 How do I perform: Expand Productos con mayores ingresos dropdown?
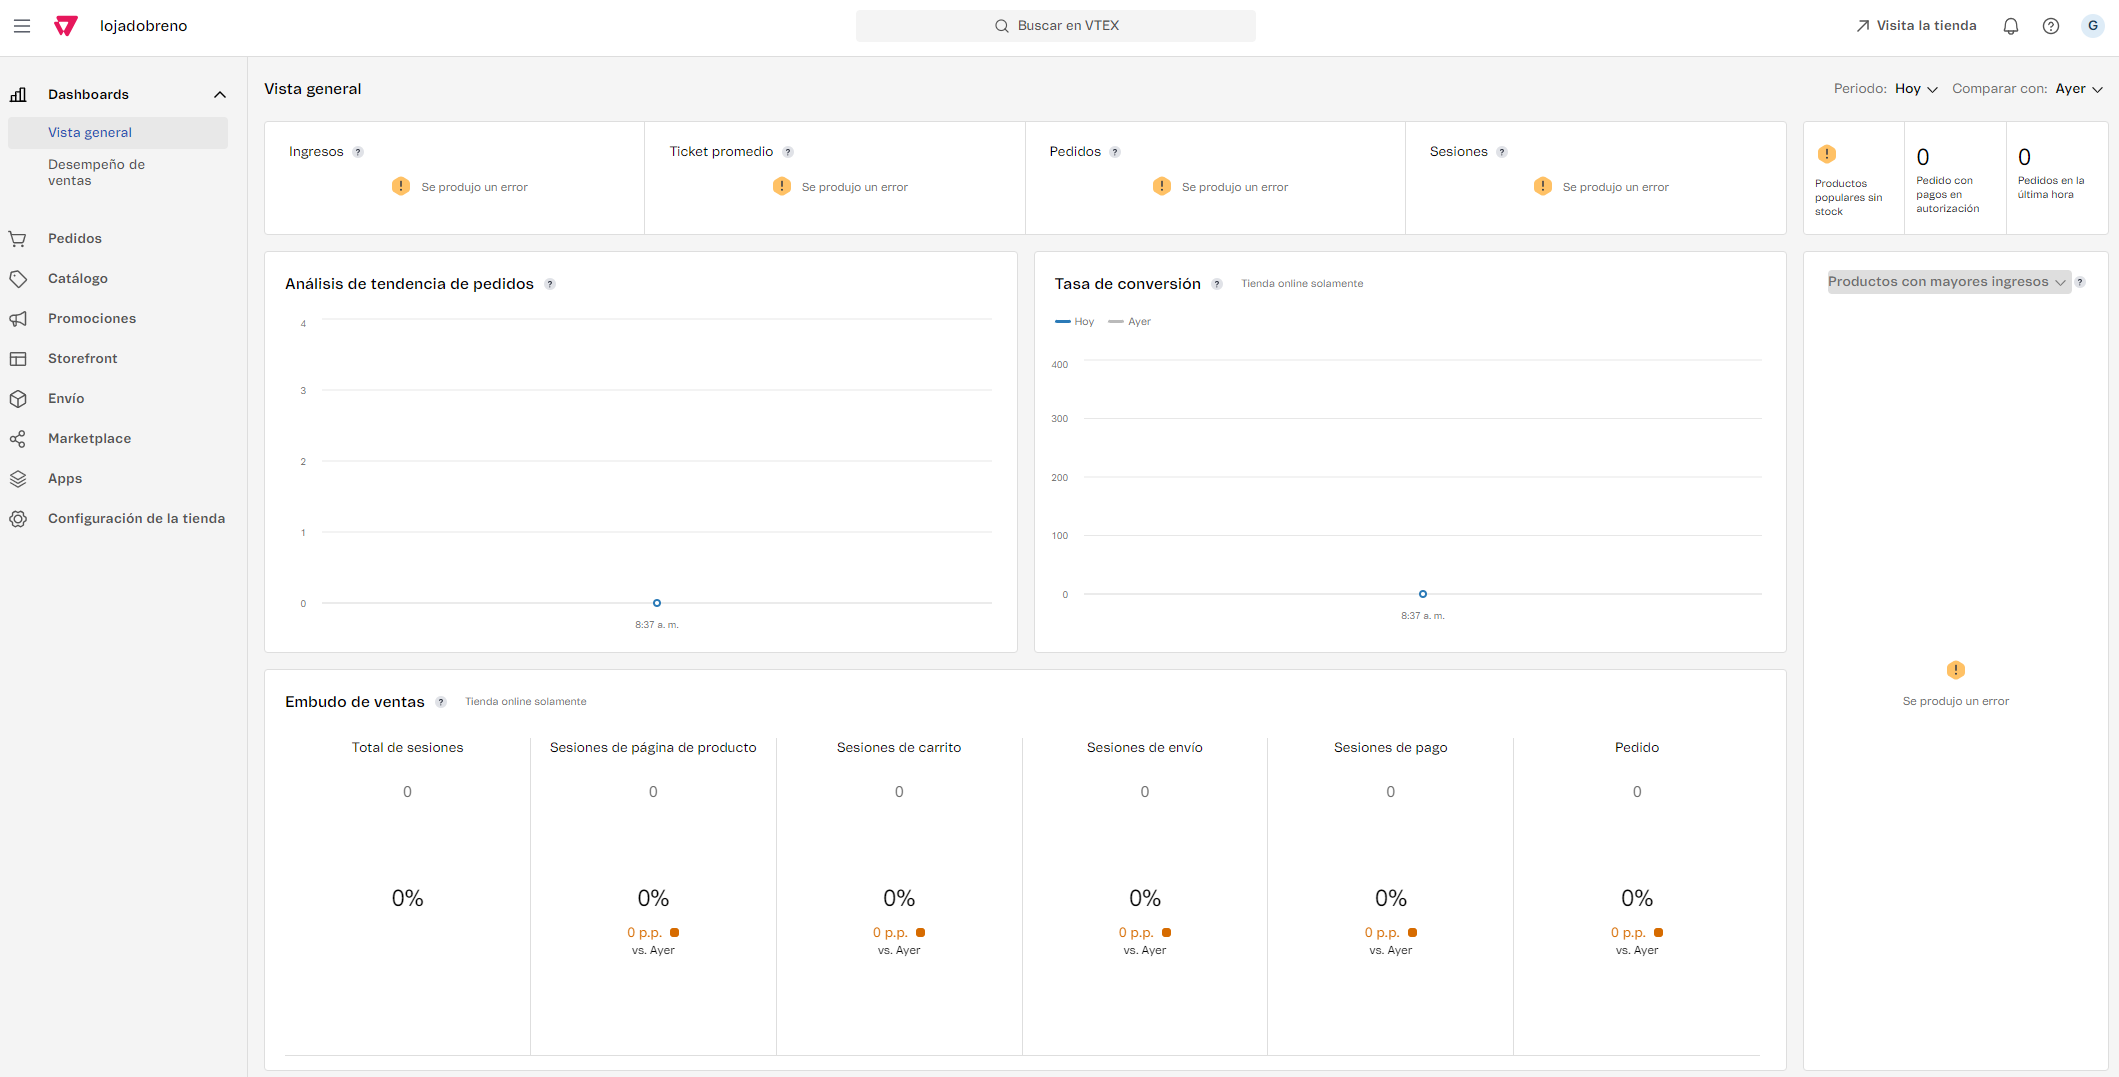tap(1947, 282)
